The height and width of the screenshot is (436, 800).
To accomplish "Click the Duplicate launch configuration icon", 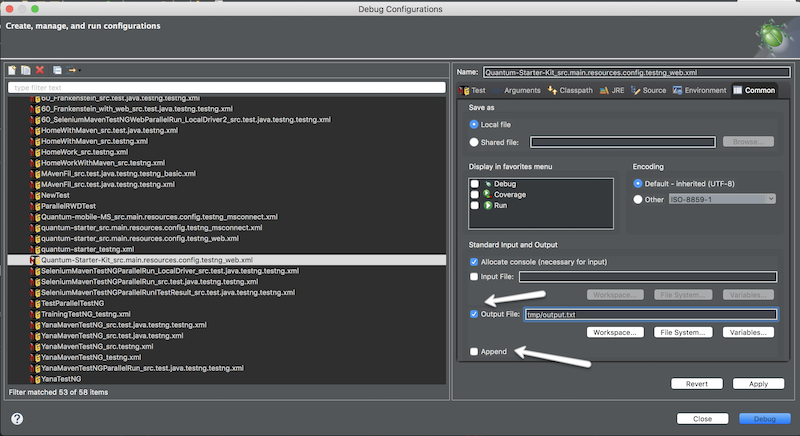I will pos(26,70).
